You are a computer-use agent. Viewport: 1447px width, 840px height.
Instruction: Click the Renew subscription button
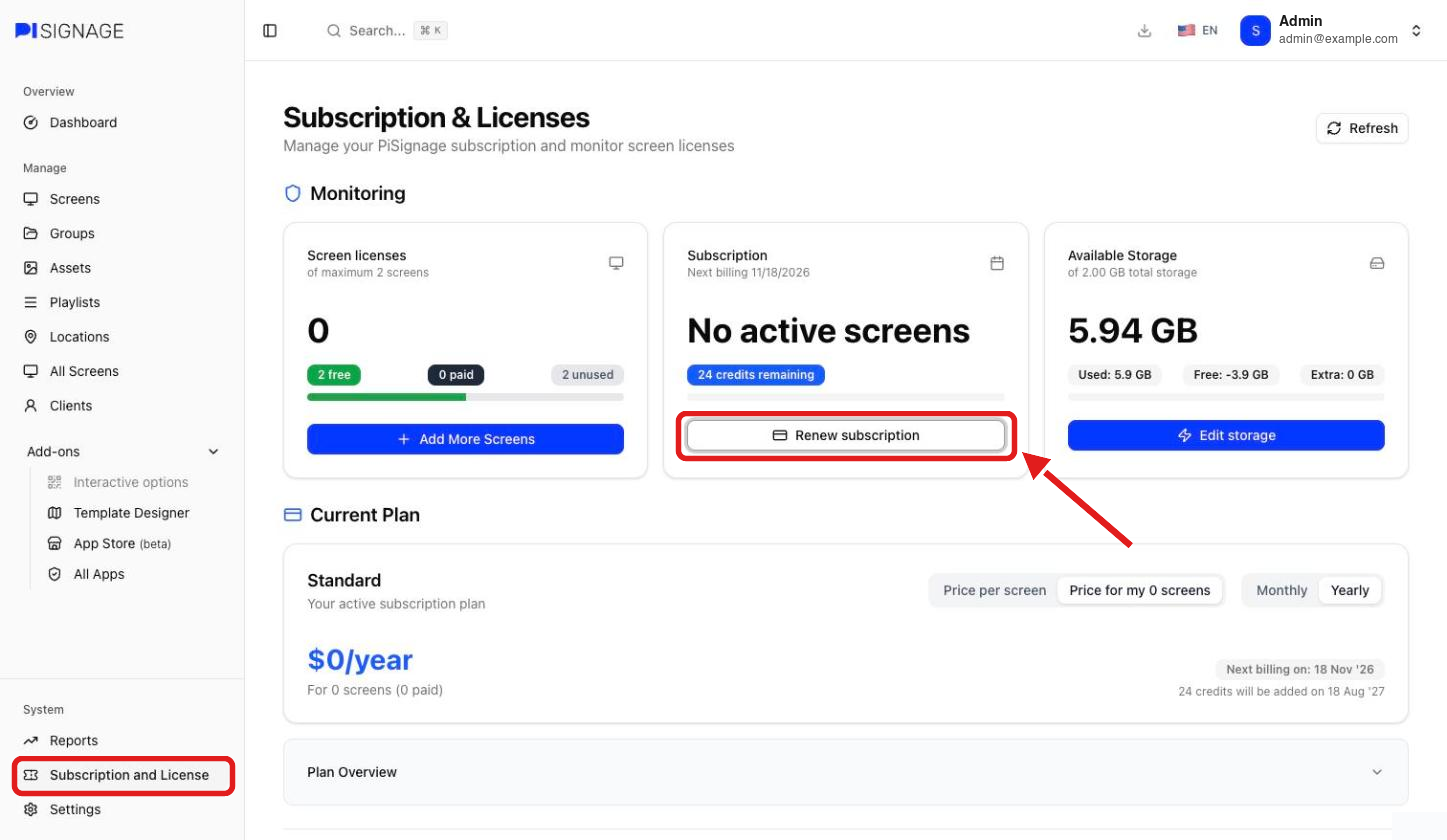(x=846, y=436)
